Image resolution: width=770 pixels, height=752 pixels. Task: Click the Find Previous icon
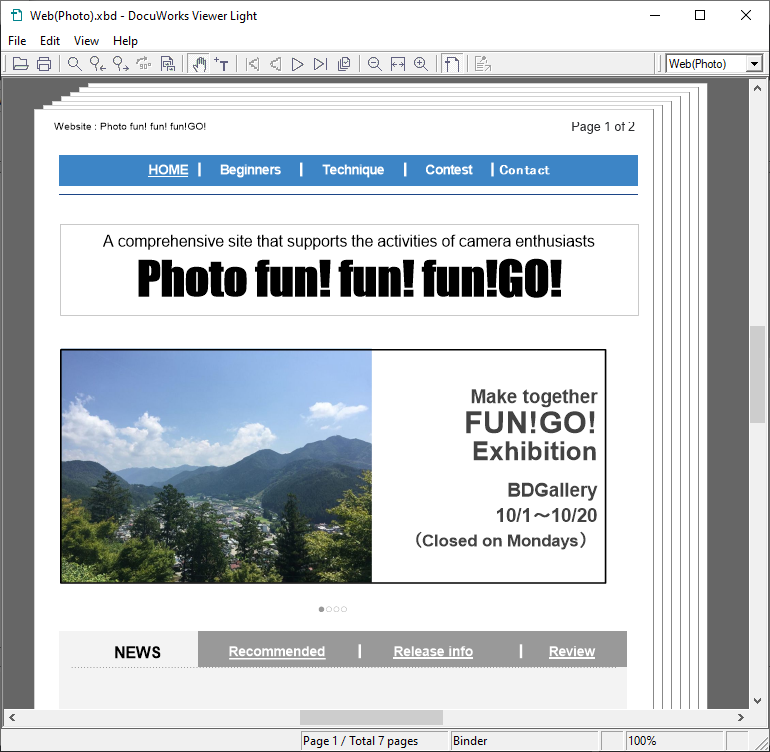(x=98, y=64)
